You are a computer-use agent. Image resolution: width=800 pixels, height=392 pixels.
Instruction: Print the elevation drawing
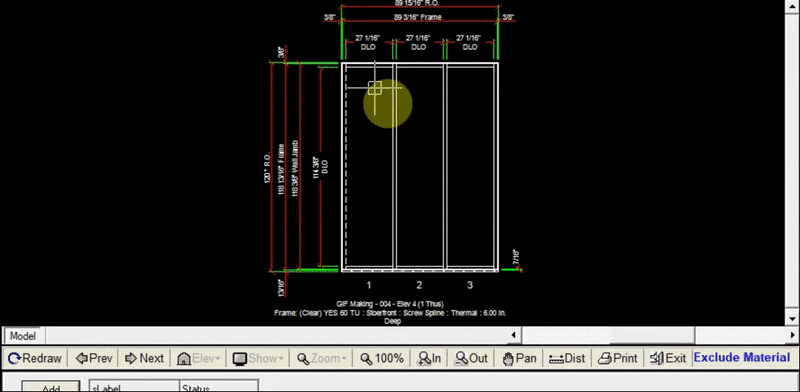[x=618, y=358]
